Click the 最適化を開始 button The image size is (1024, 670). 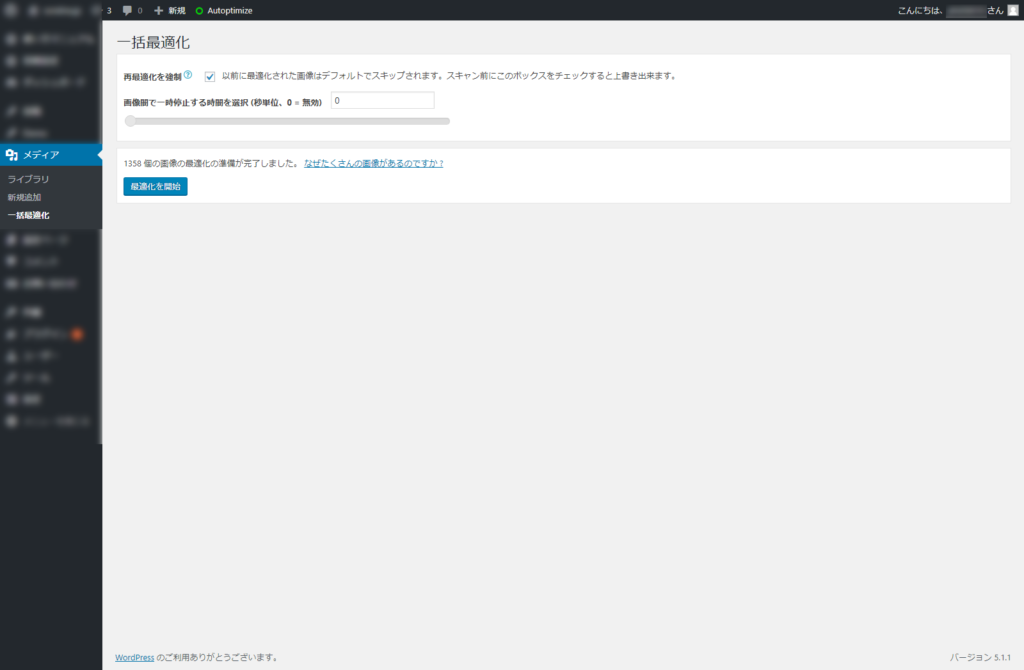click(x=155, y=187)
